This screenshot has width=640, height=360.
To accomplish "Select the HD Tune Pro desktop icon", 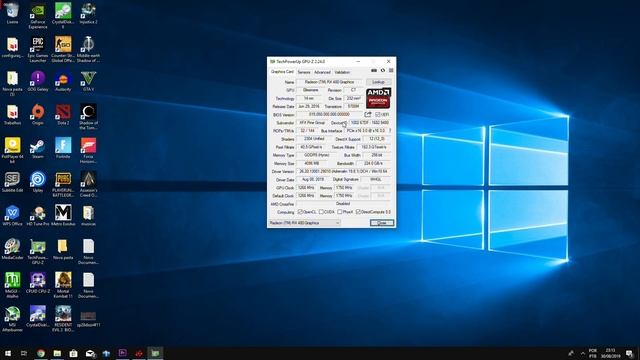I will [x=38, y=216].
